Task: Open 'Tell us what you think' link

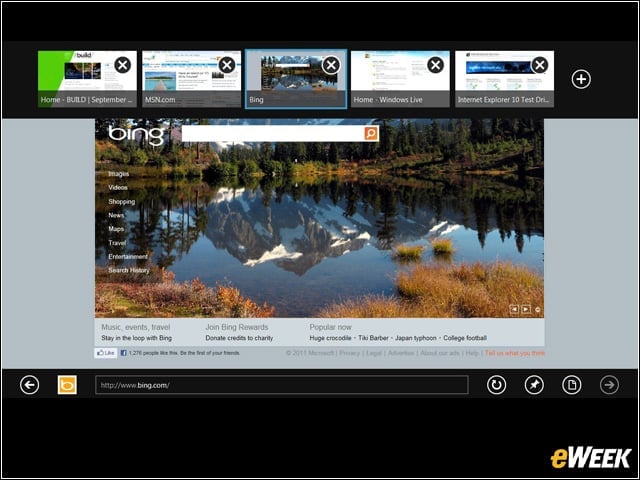Action: 515,353
